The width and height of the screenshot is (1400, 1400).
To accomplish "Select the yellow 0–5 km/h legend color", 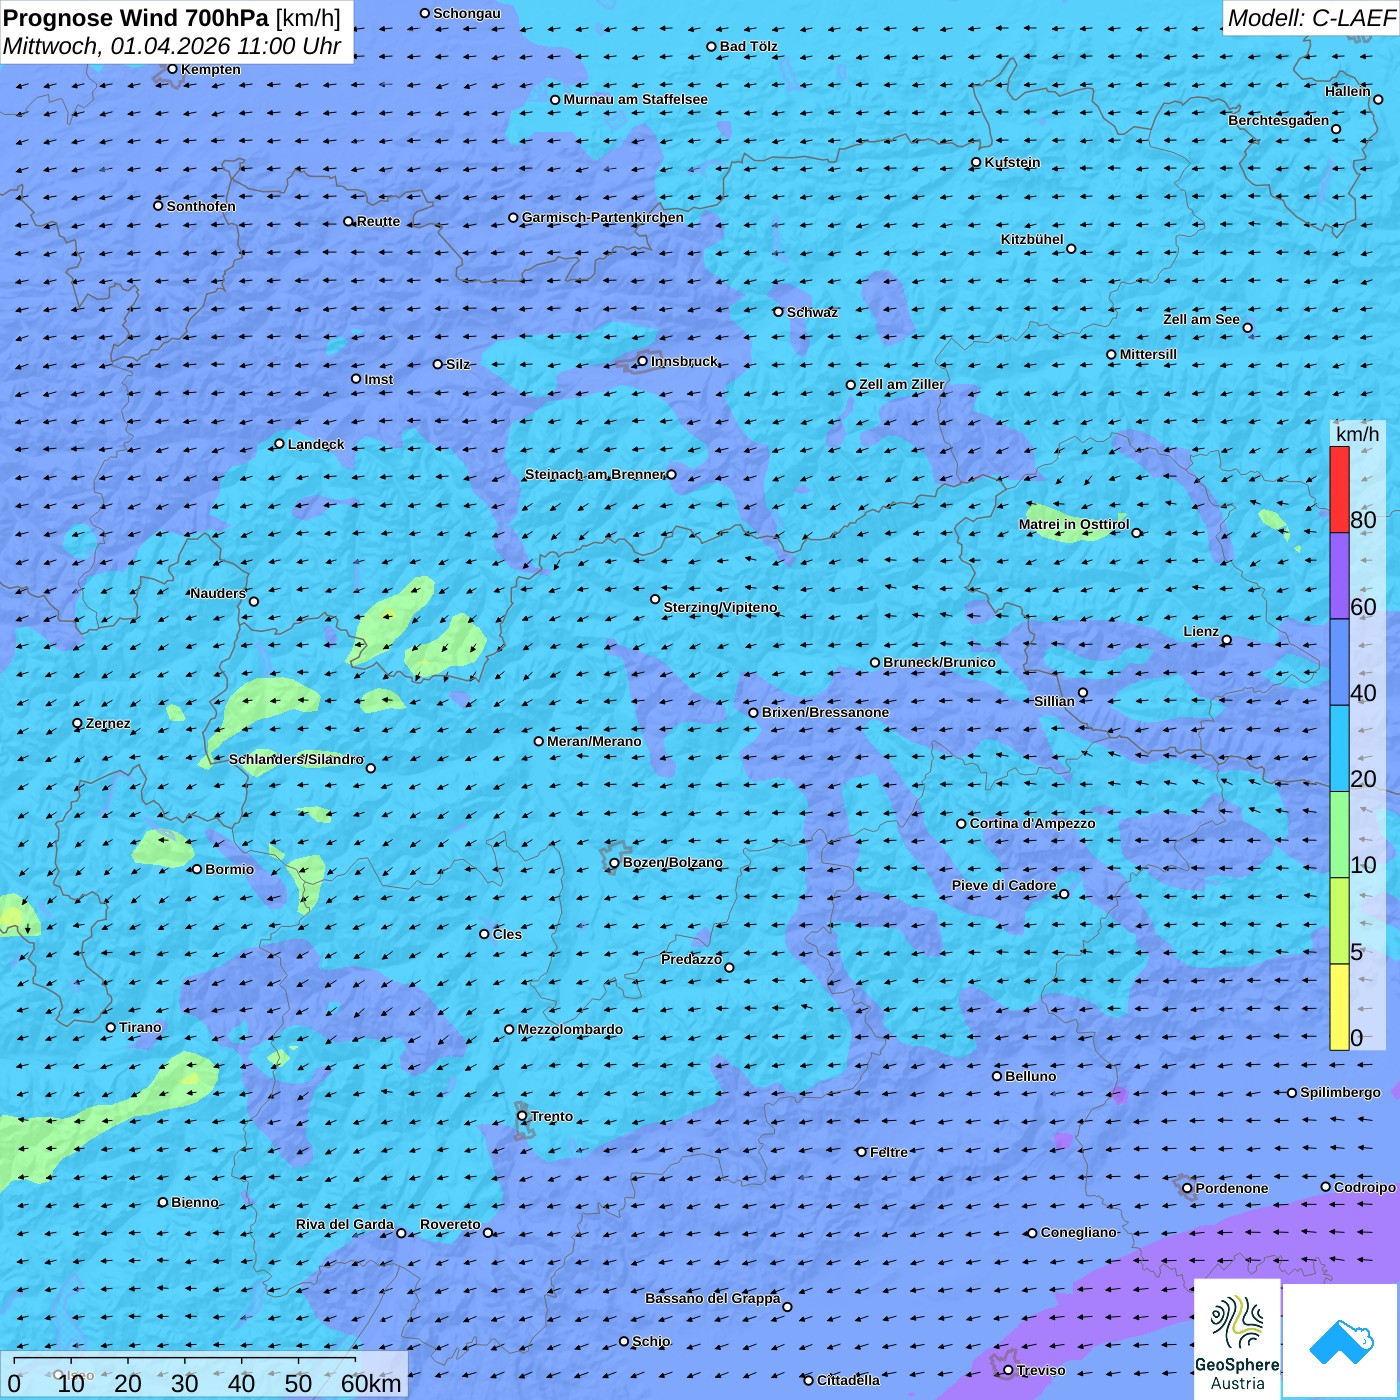I will [x=1339, y=1007].
